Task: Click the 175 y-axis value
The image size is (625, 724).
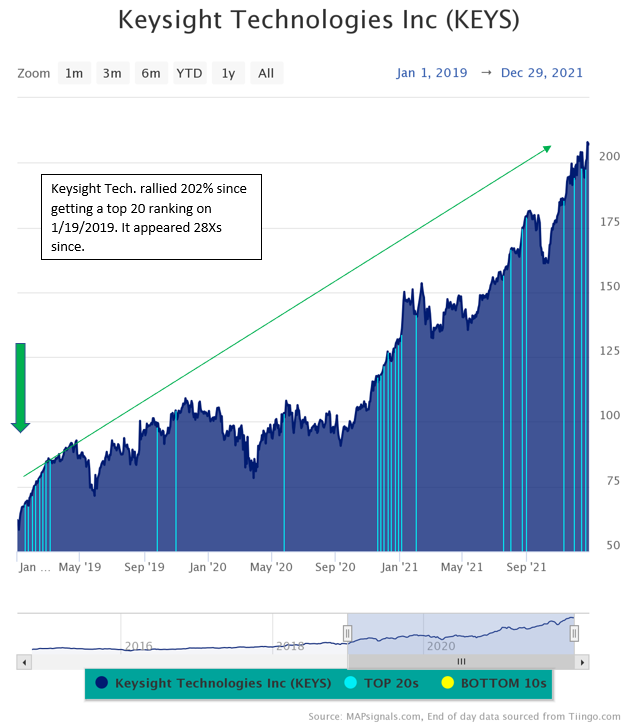Action: (x=609, y=222)
